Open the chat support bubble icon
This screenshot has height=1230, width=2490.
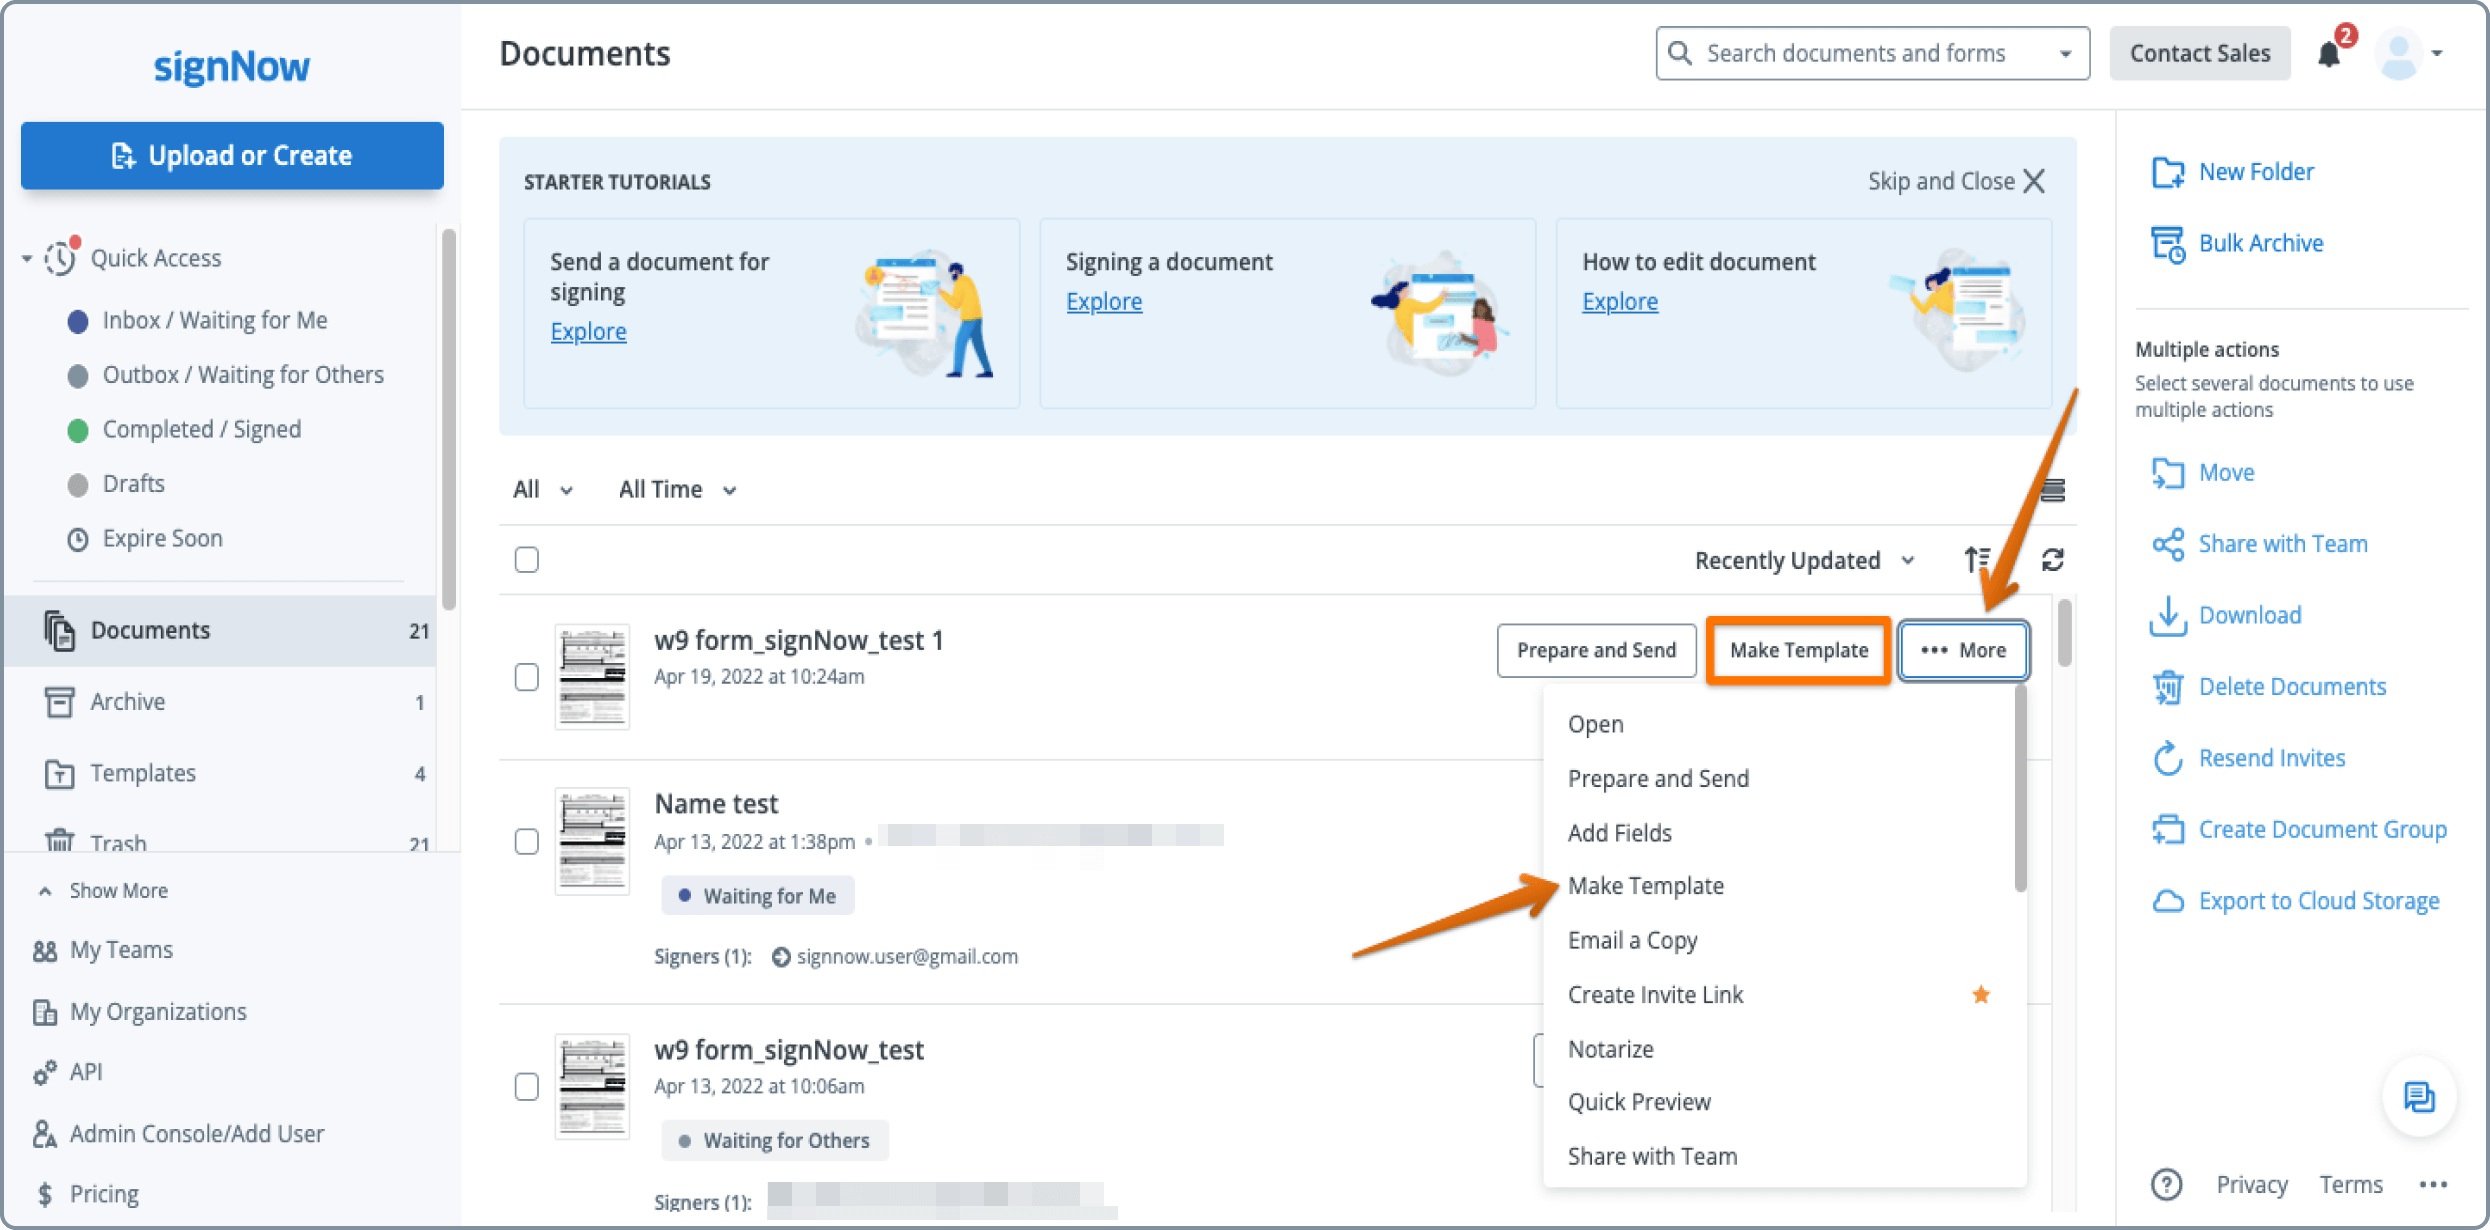pyautogui.click(x=2418, y=1097)
